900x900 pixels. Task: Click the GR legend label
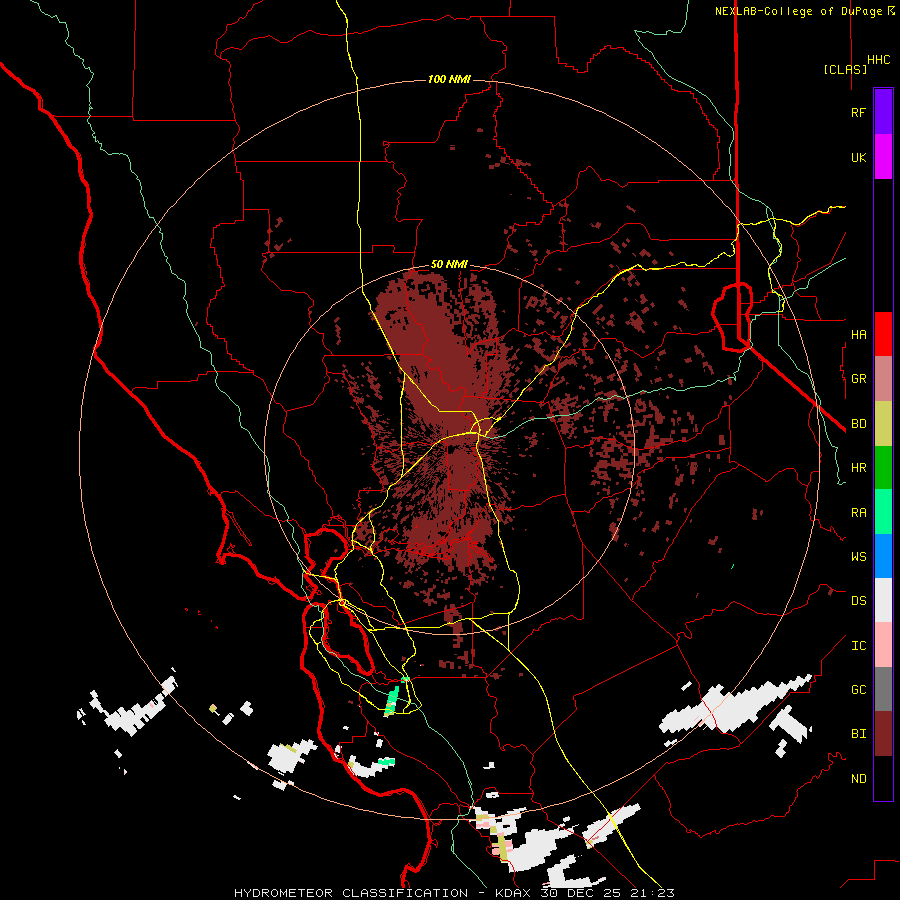click(858, 379)
